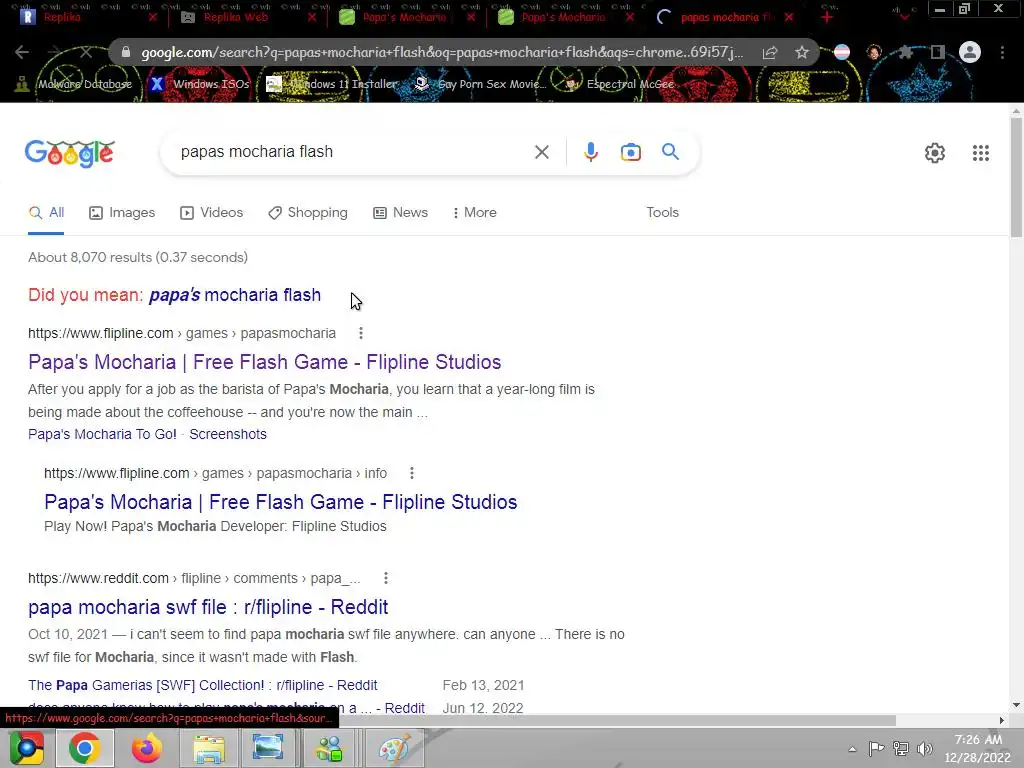Go back with the browser back arrow
The width and height of the screenshot is (1024, 768).
tap(22, 52)
